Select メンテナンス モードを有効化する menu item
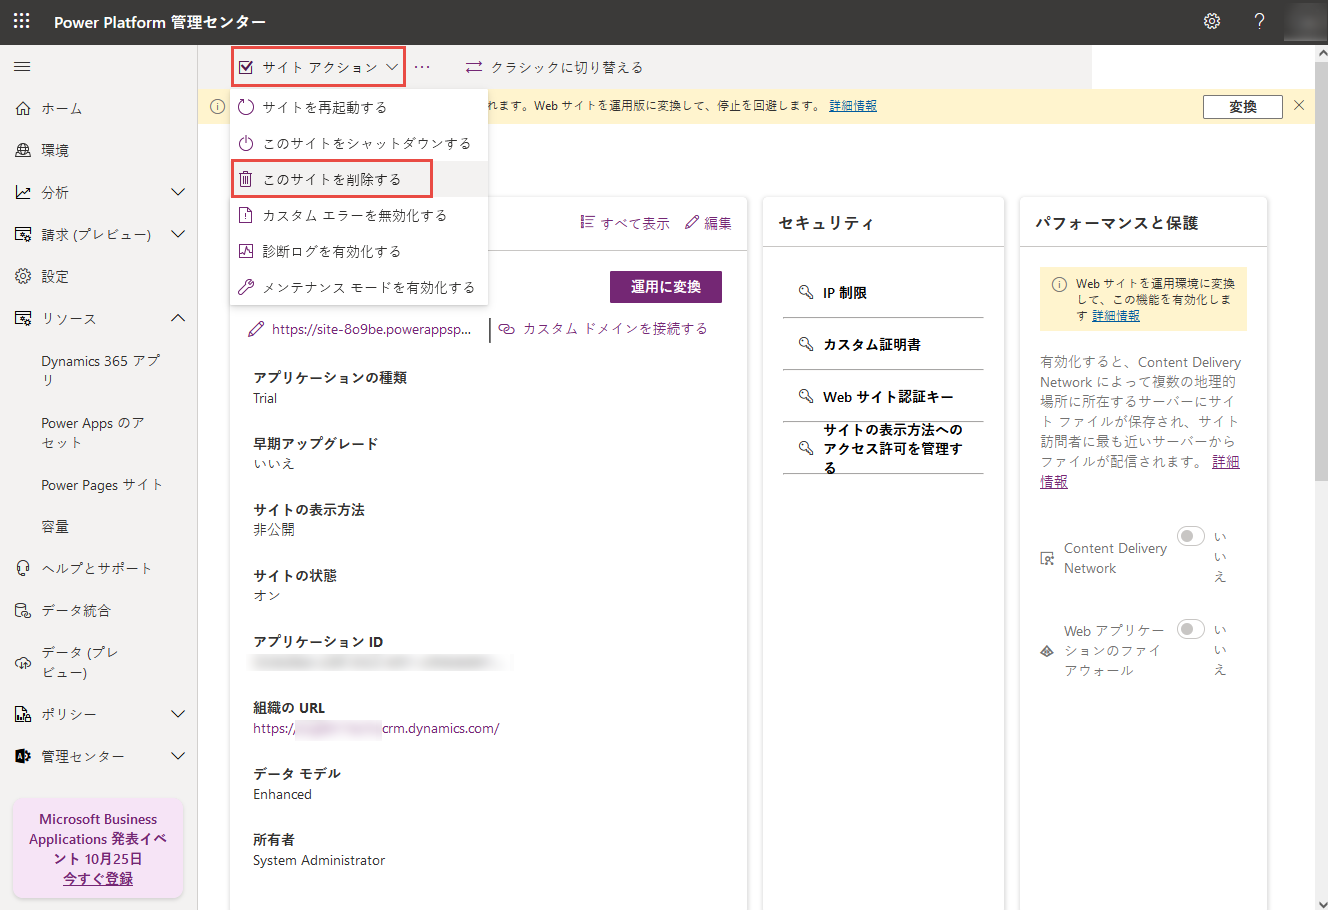The width and height of the screenshot is (1328, 910). [x=359, y=287]
